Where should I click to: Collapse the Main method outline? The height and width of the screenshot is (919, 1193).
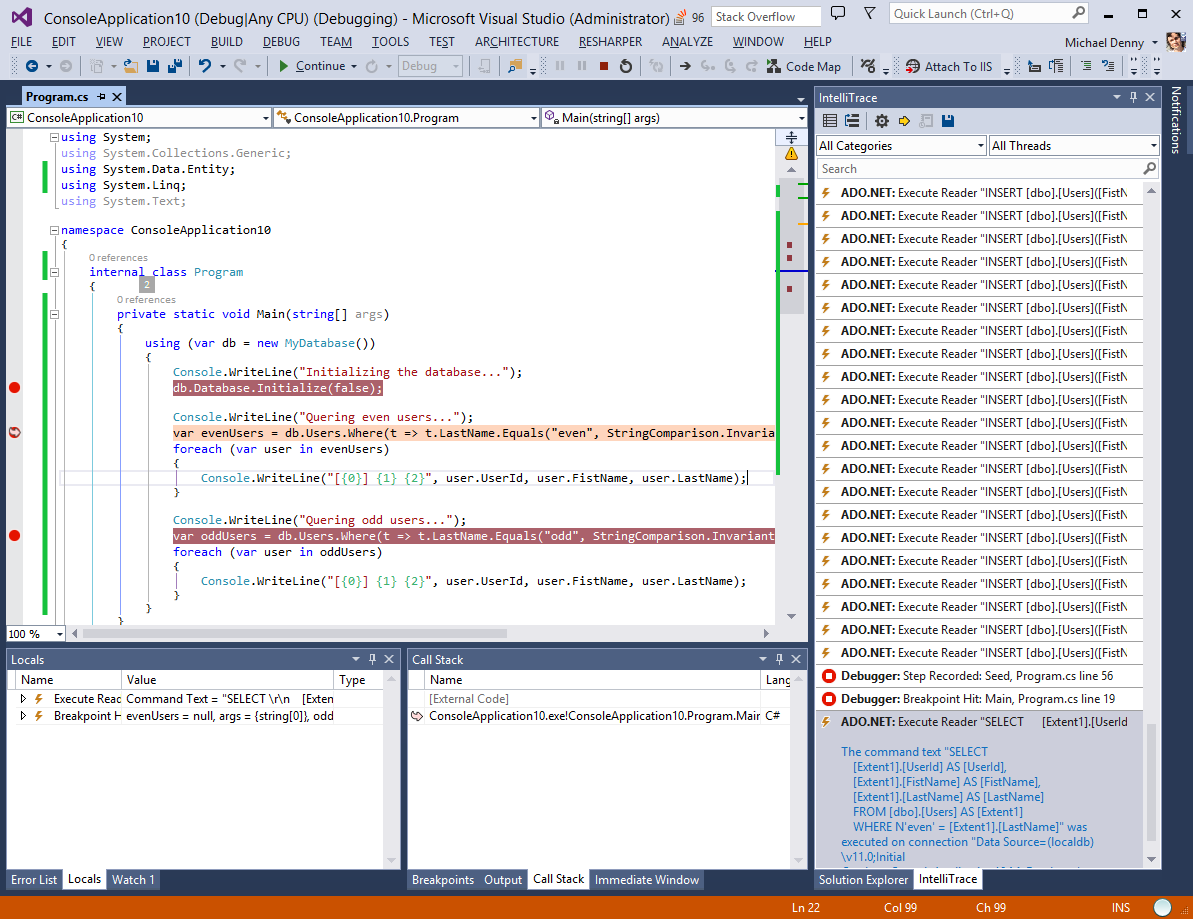54,313
